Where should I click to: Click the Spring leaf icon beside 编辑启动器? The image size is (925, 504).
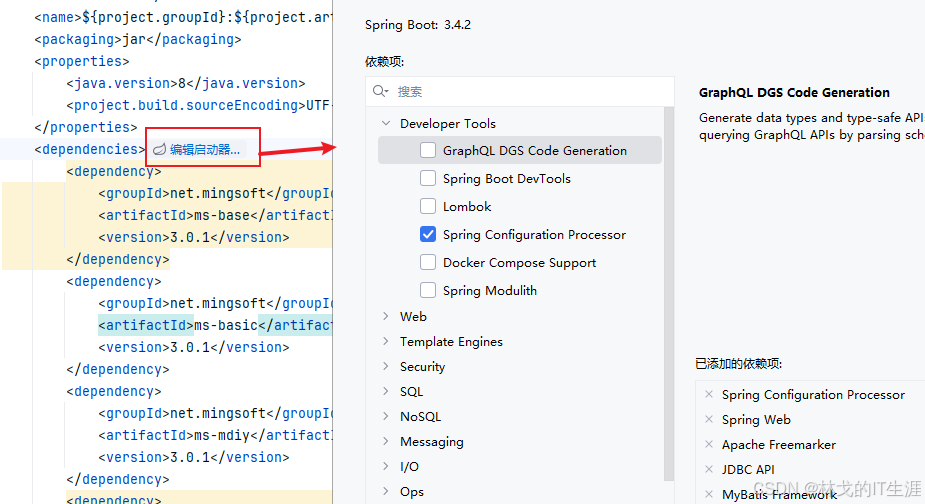(159, 150)
